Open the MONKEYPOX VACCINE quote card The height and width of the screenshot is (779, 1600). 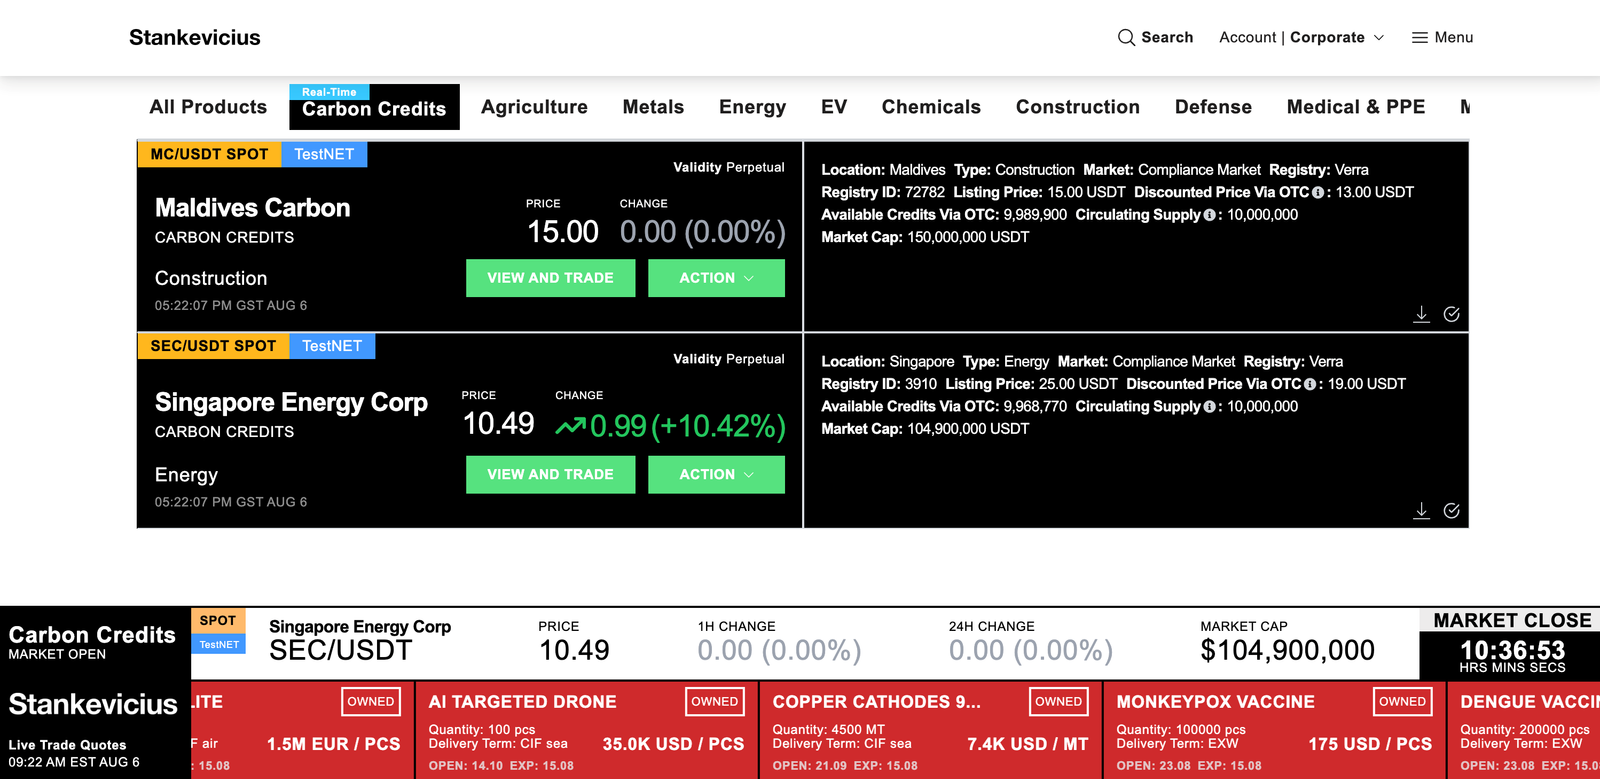1274,731
